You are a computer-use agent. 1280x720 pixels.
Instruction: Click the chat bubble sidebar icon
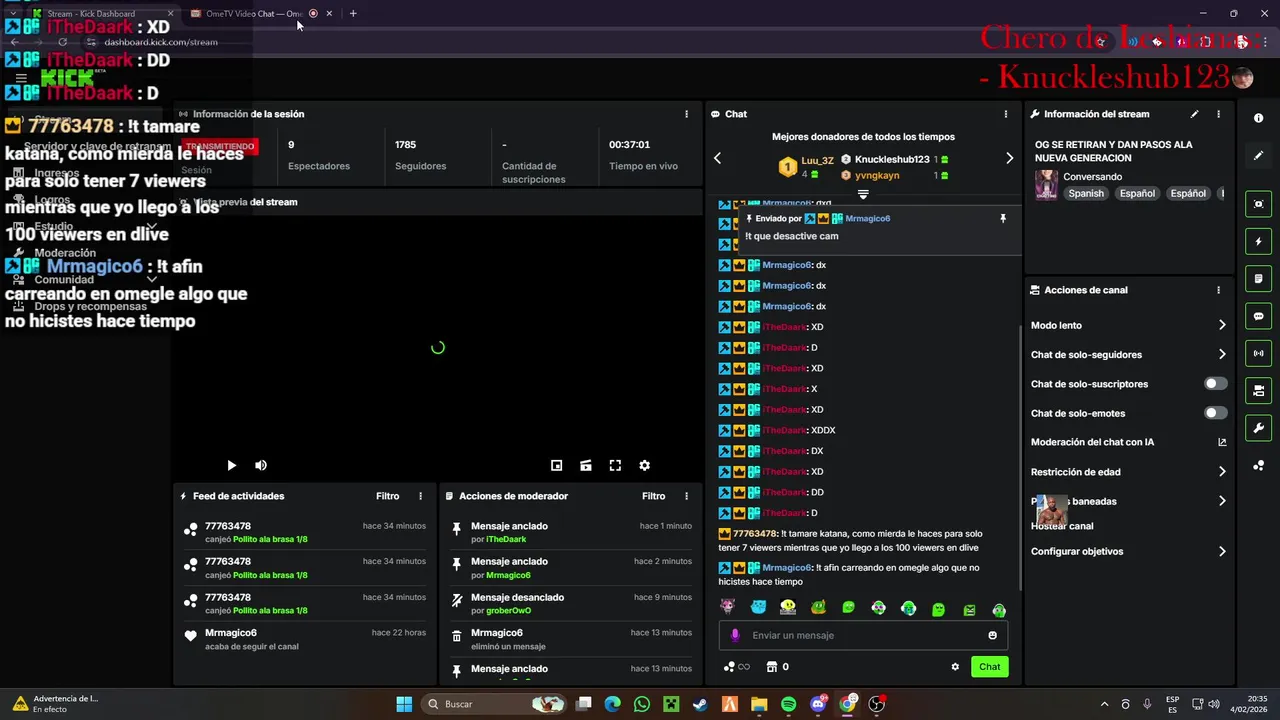1258,316
